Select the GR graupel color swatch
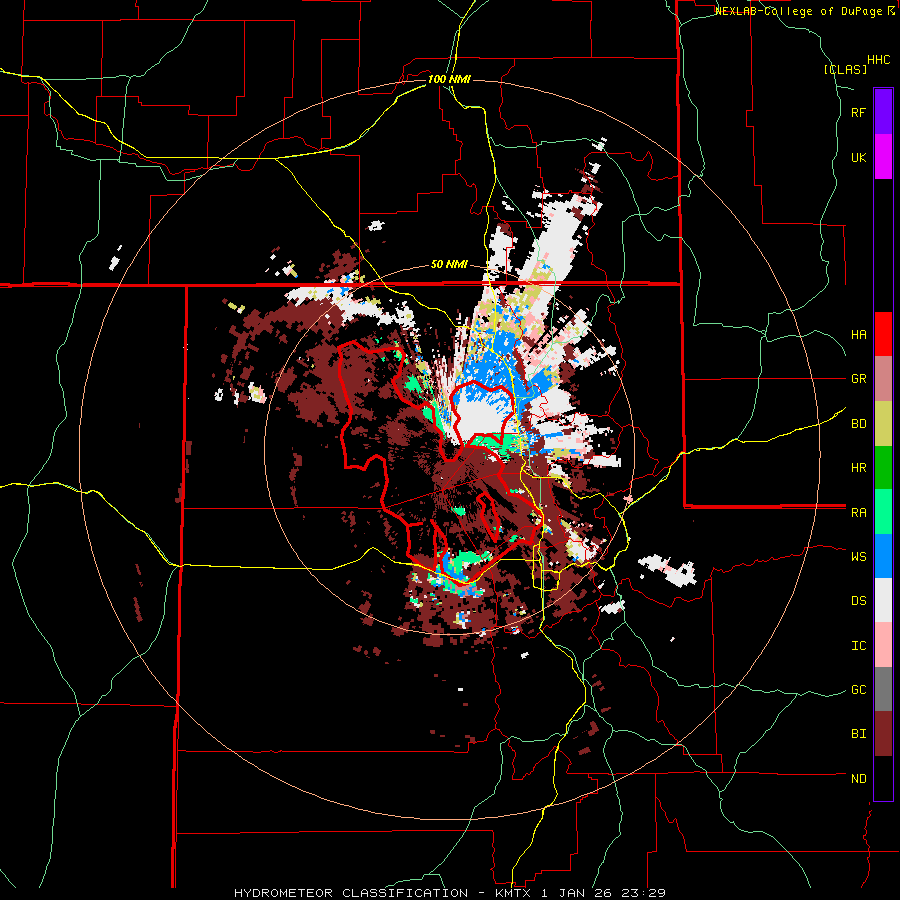This screenshot has height=900, width=900. (x=883, y=379)
